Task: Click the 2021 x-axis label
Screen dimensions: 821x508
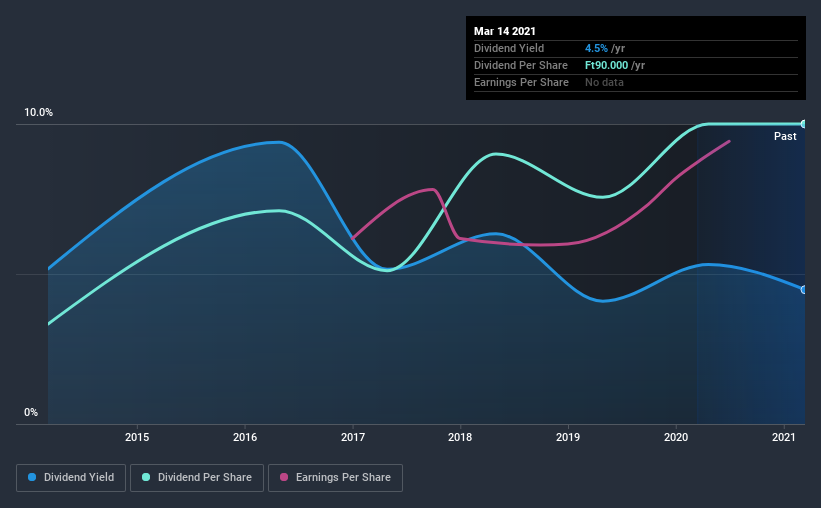Action: (x=784, y=437)
